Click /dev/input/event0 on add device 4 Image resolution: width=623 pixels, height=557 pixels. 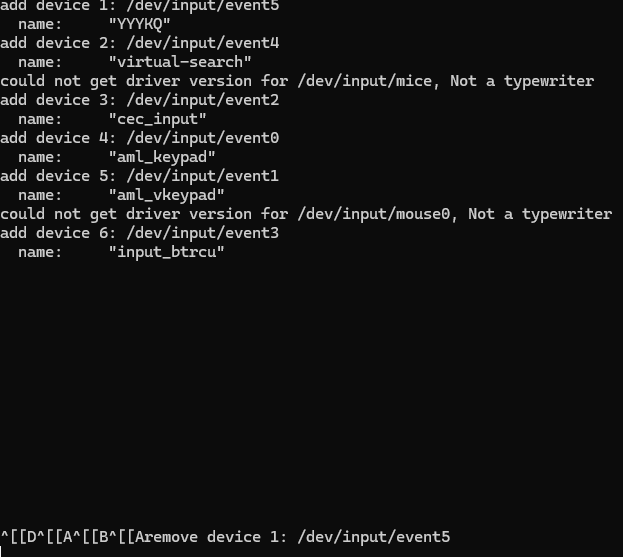tap(203, 138)
